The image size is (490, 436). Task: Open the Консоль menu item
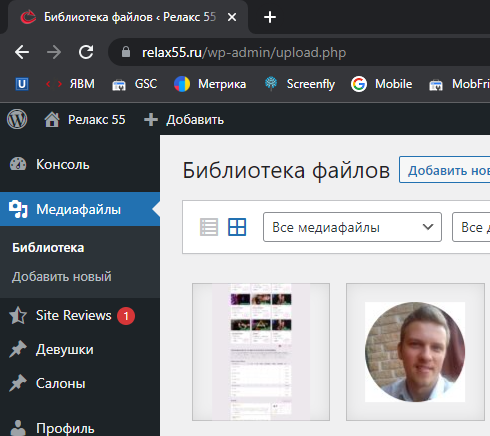(80, 164)
